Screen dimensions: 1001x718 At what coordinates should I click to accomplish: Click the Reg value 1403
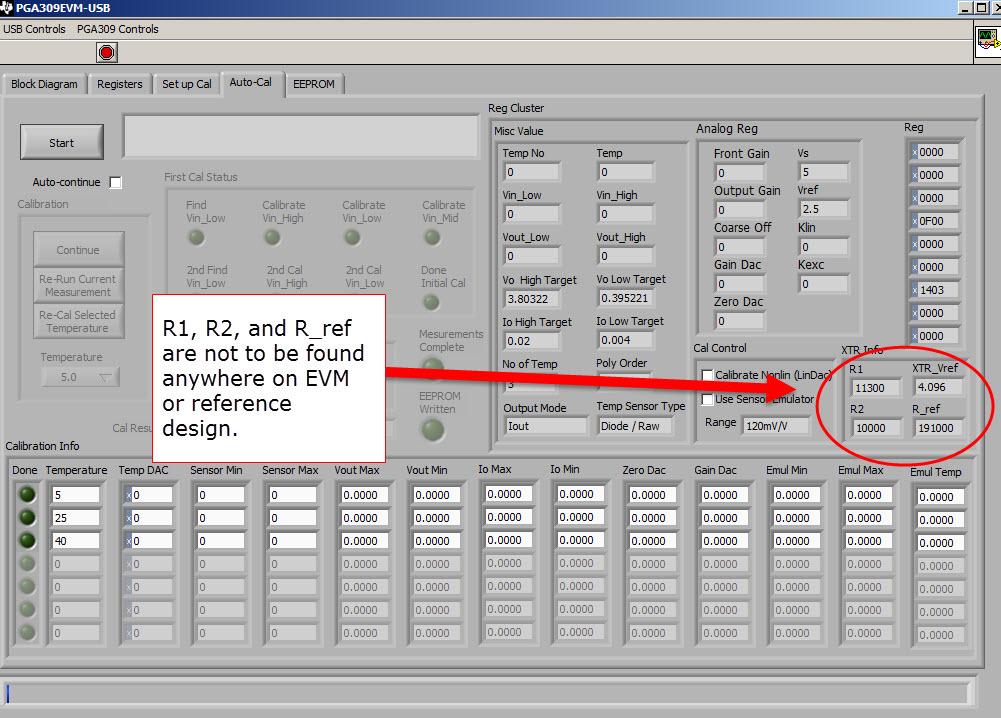(935, 290)
